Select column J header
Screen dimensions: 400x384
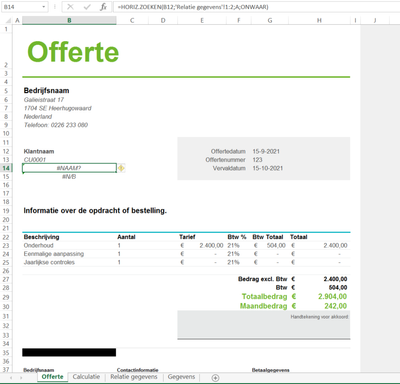click(375, 21)
